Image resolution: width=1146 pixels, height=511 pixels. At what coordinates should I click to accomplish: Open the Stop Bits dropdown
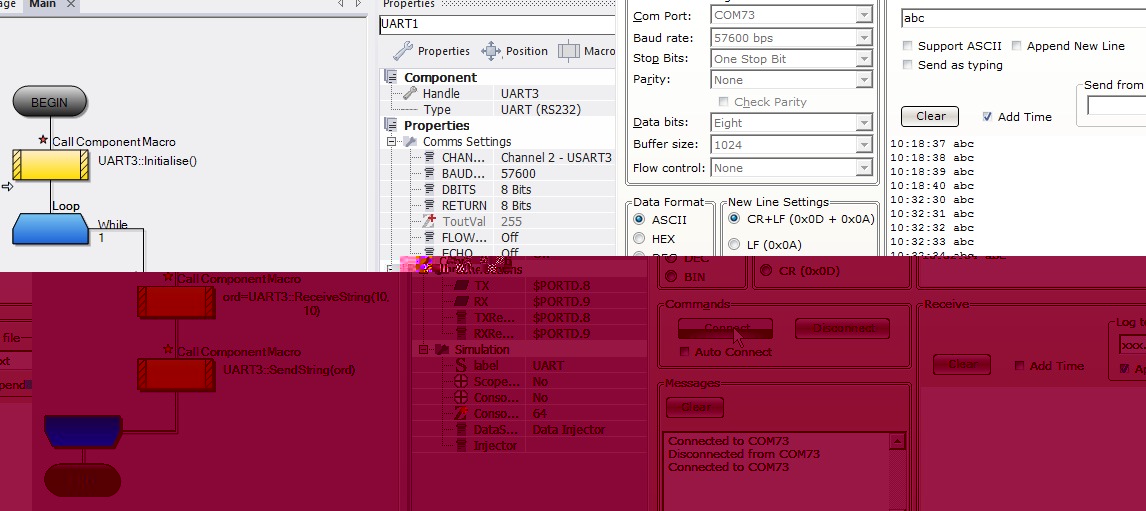click(x=865, y=58)
